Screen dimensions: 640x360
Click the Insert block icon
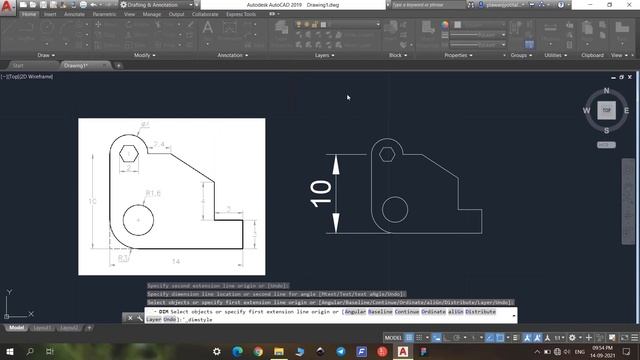pos(391,28)
